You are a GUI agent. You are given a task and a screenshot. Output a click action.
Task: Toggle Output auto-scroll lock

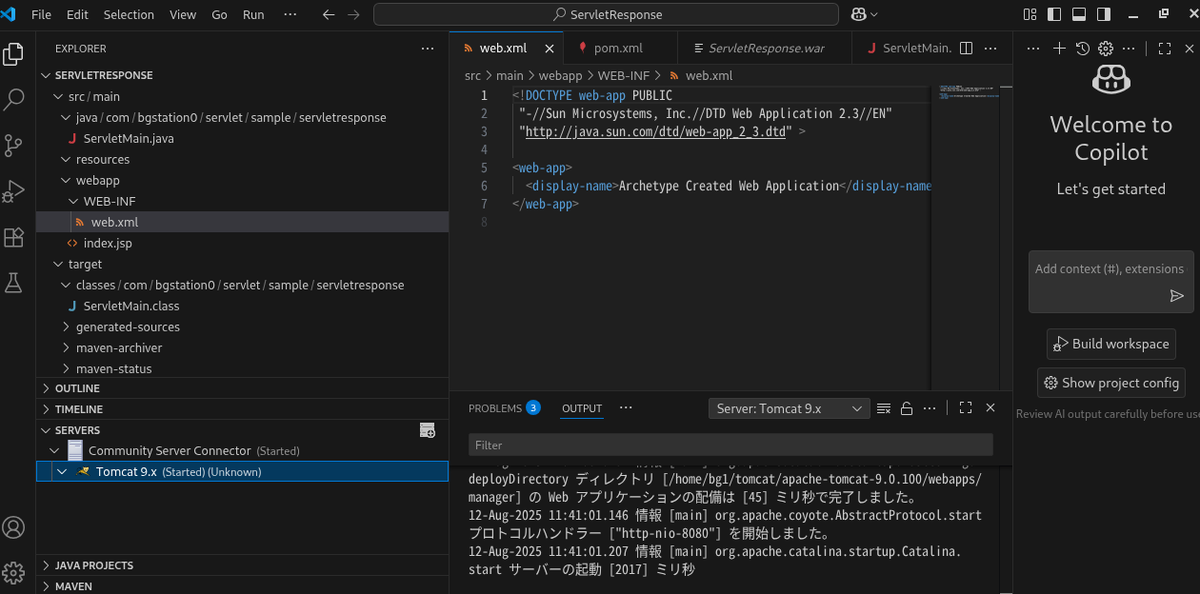click(906, 408)
